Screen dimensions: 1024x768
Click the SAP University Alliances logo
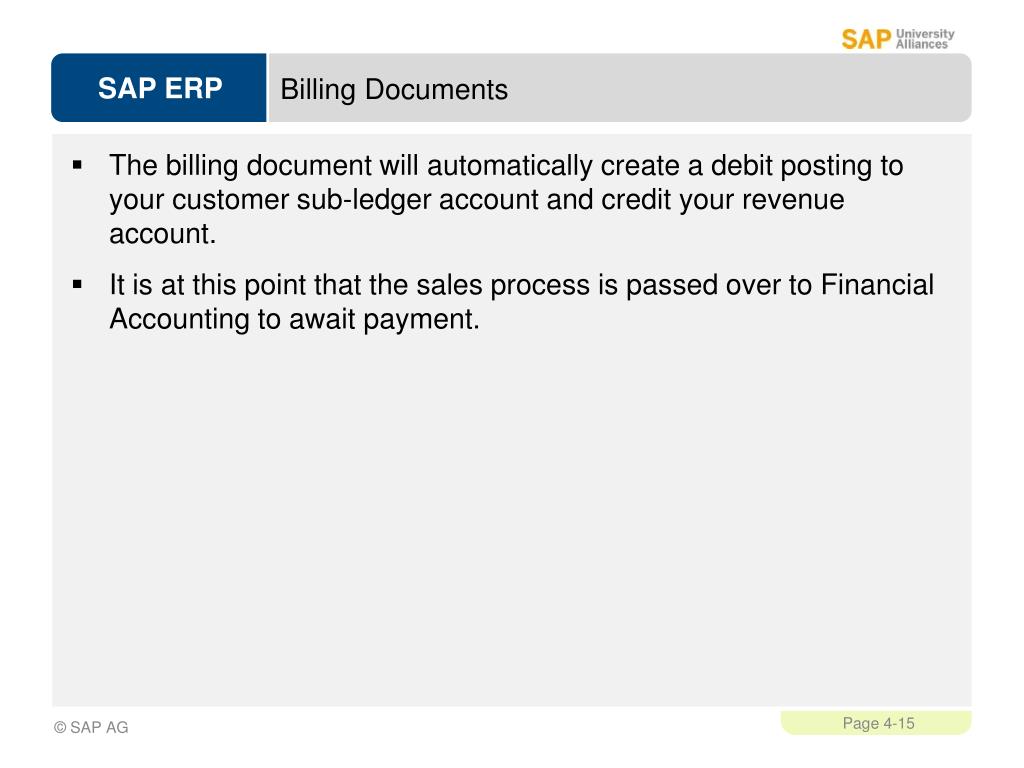897,39
